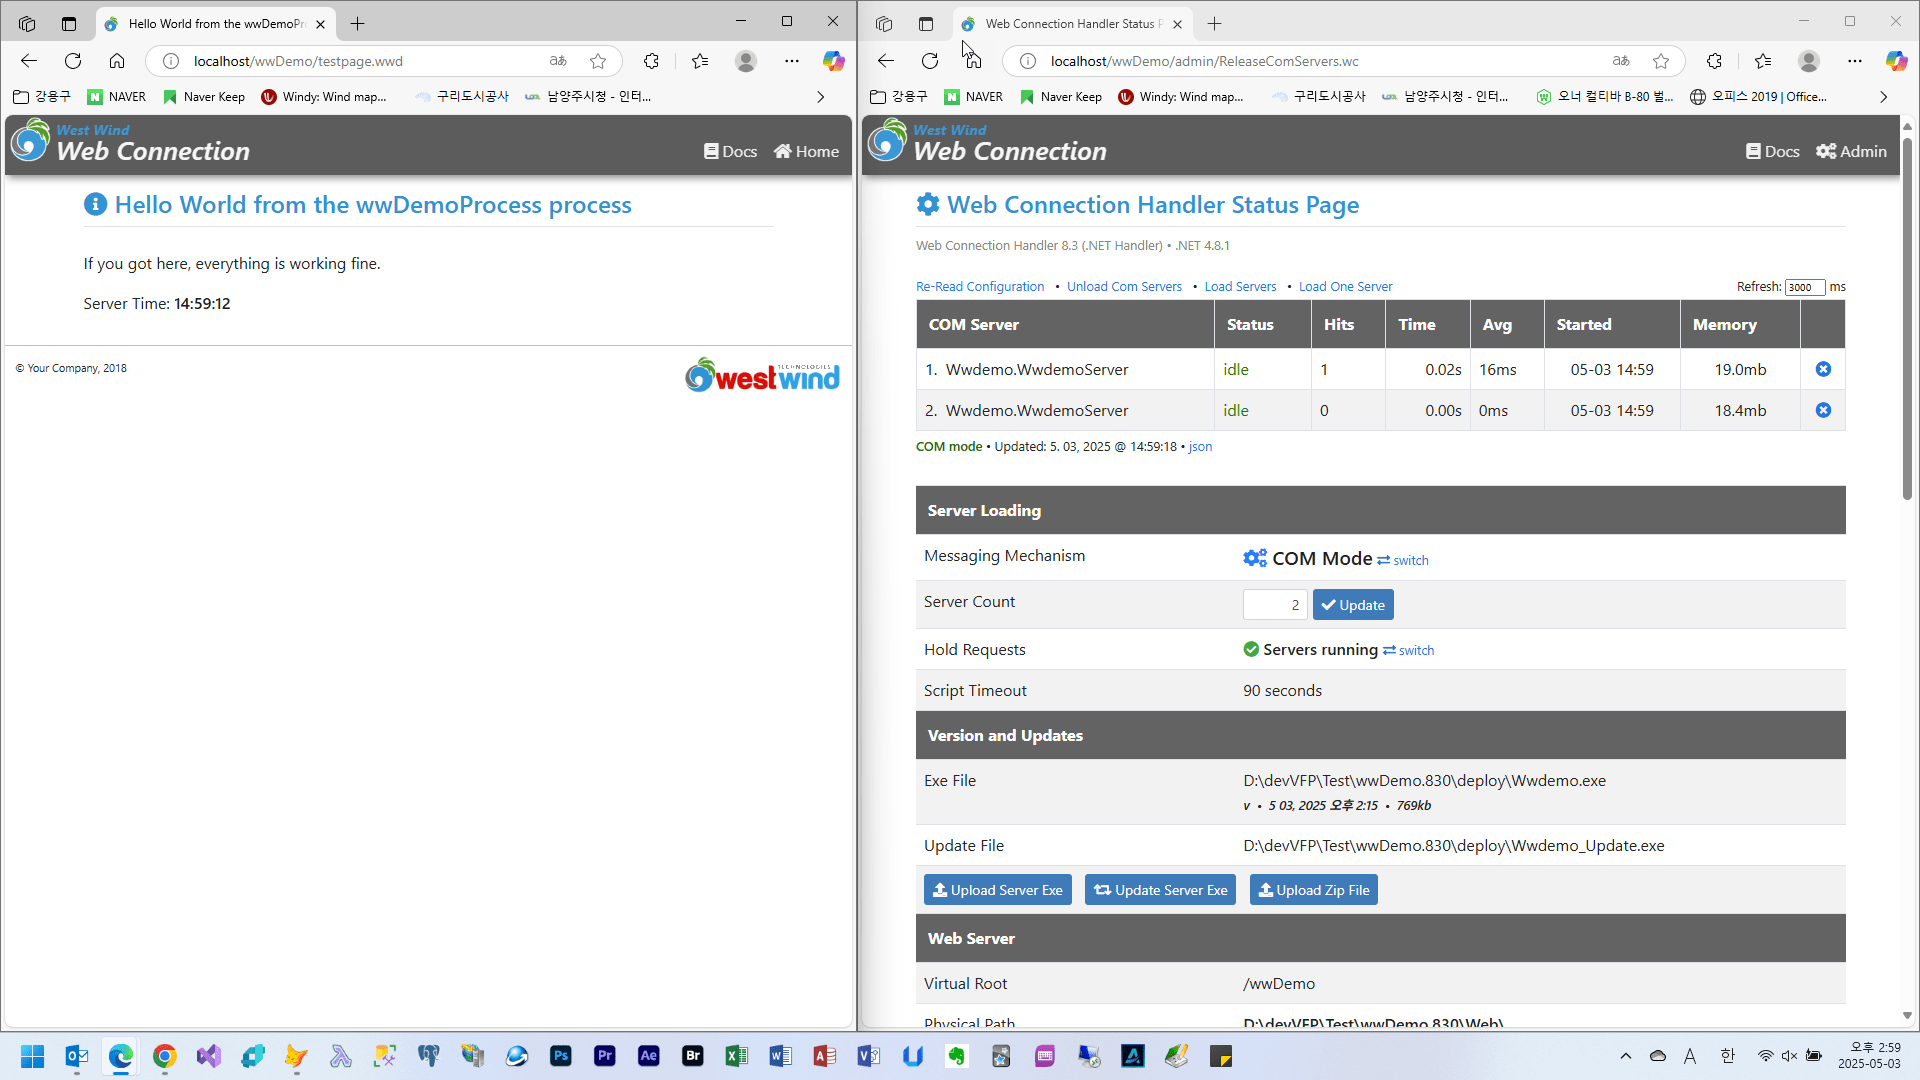Open the system volume control

click(1789, 1056)
